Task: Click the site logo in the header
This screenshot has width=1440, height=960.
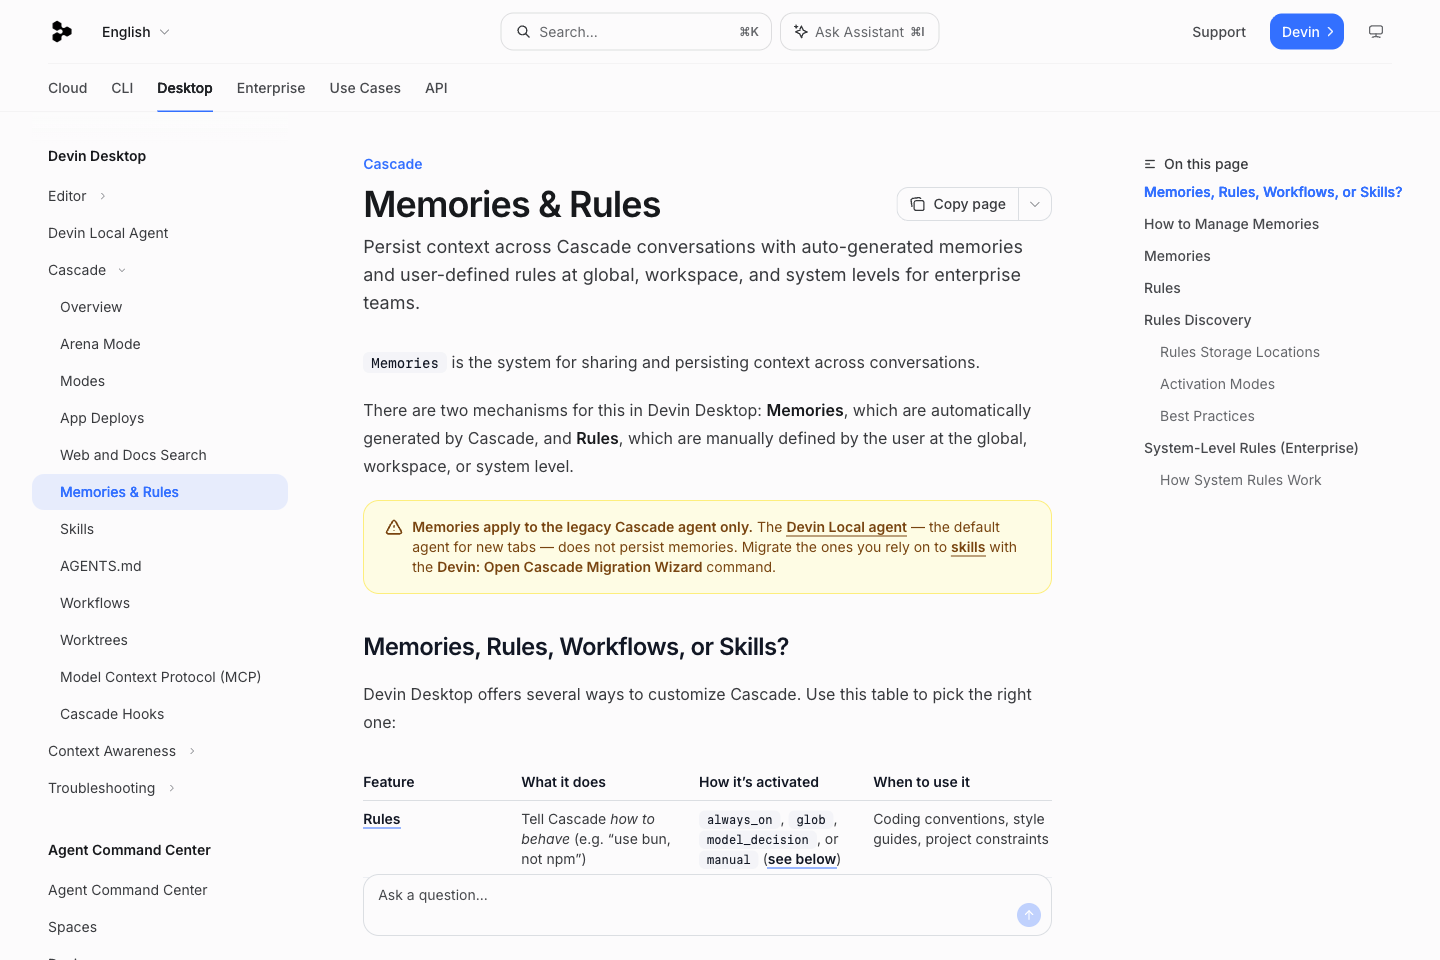Action: (x=61, y=32)
